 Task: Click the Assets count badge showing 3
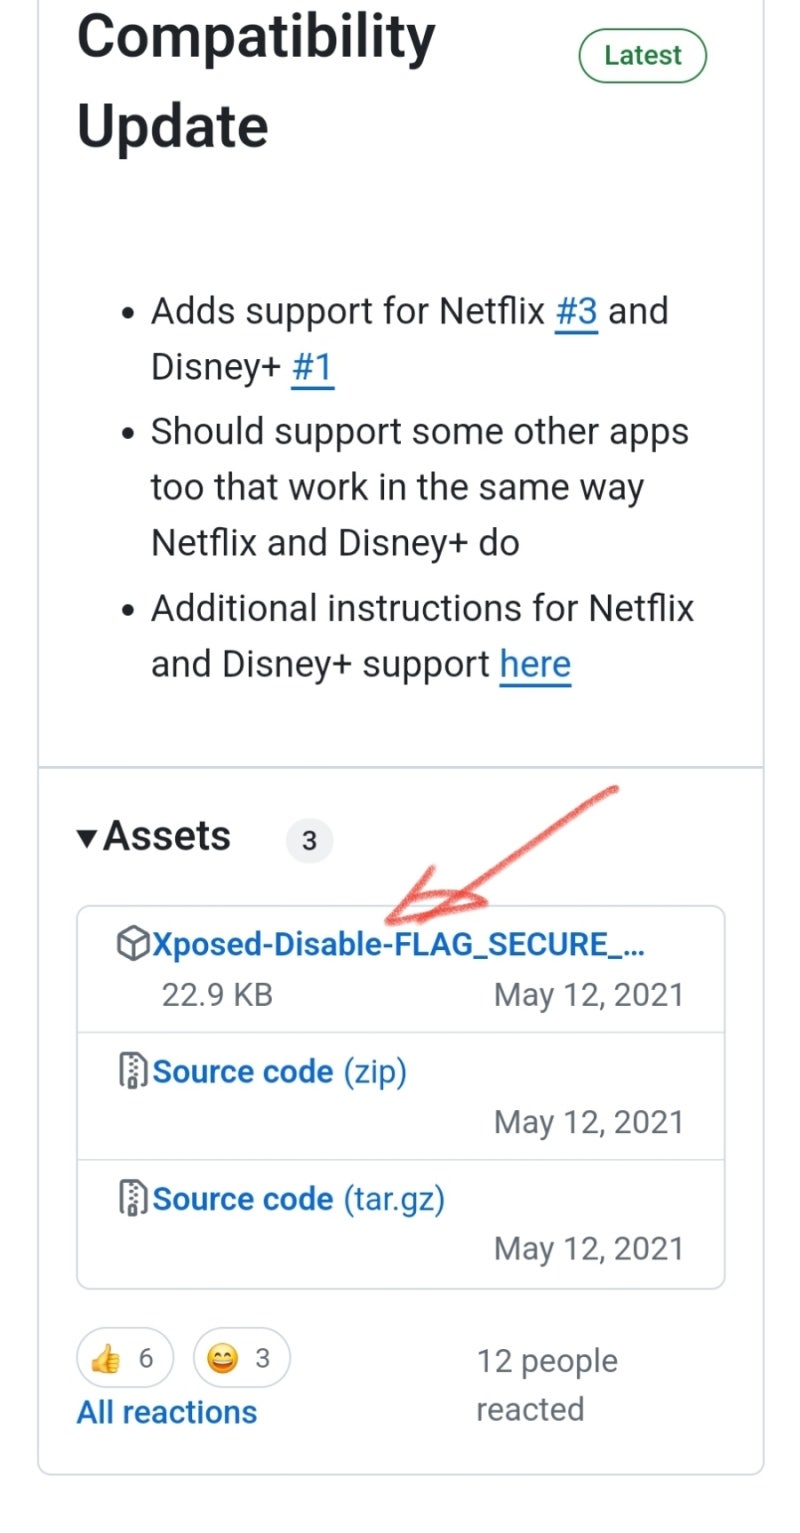pos(309,841)
